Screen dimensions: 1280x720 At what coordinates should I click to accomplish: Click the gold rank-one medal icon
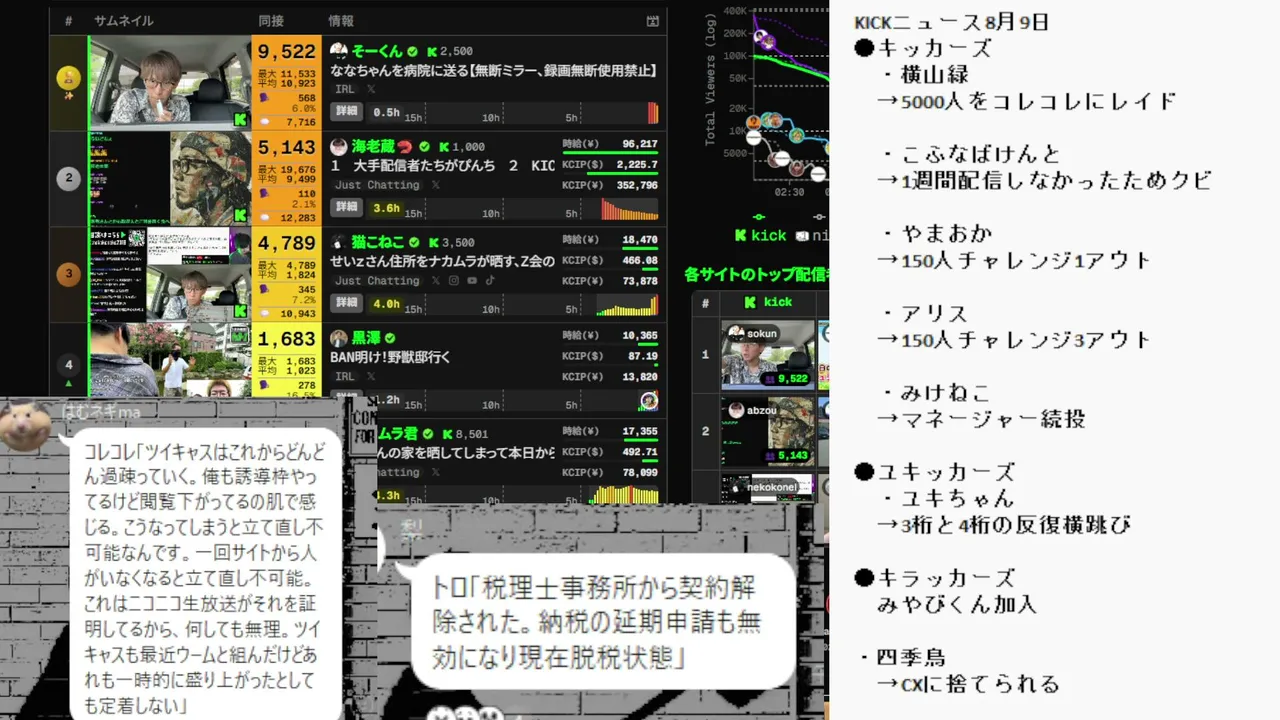[68, 77]
